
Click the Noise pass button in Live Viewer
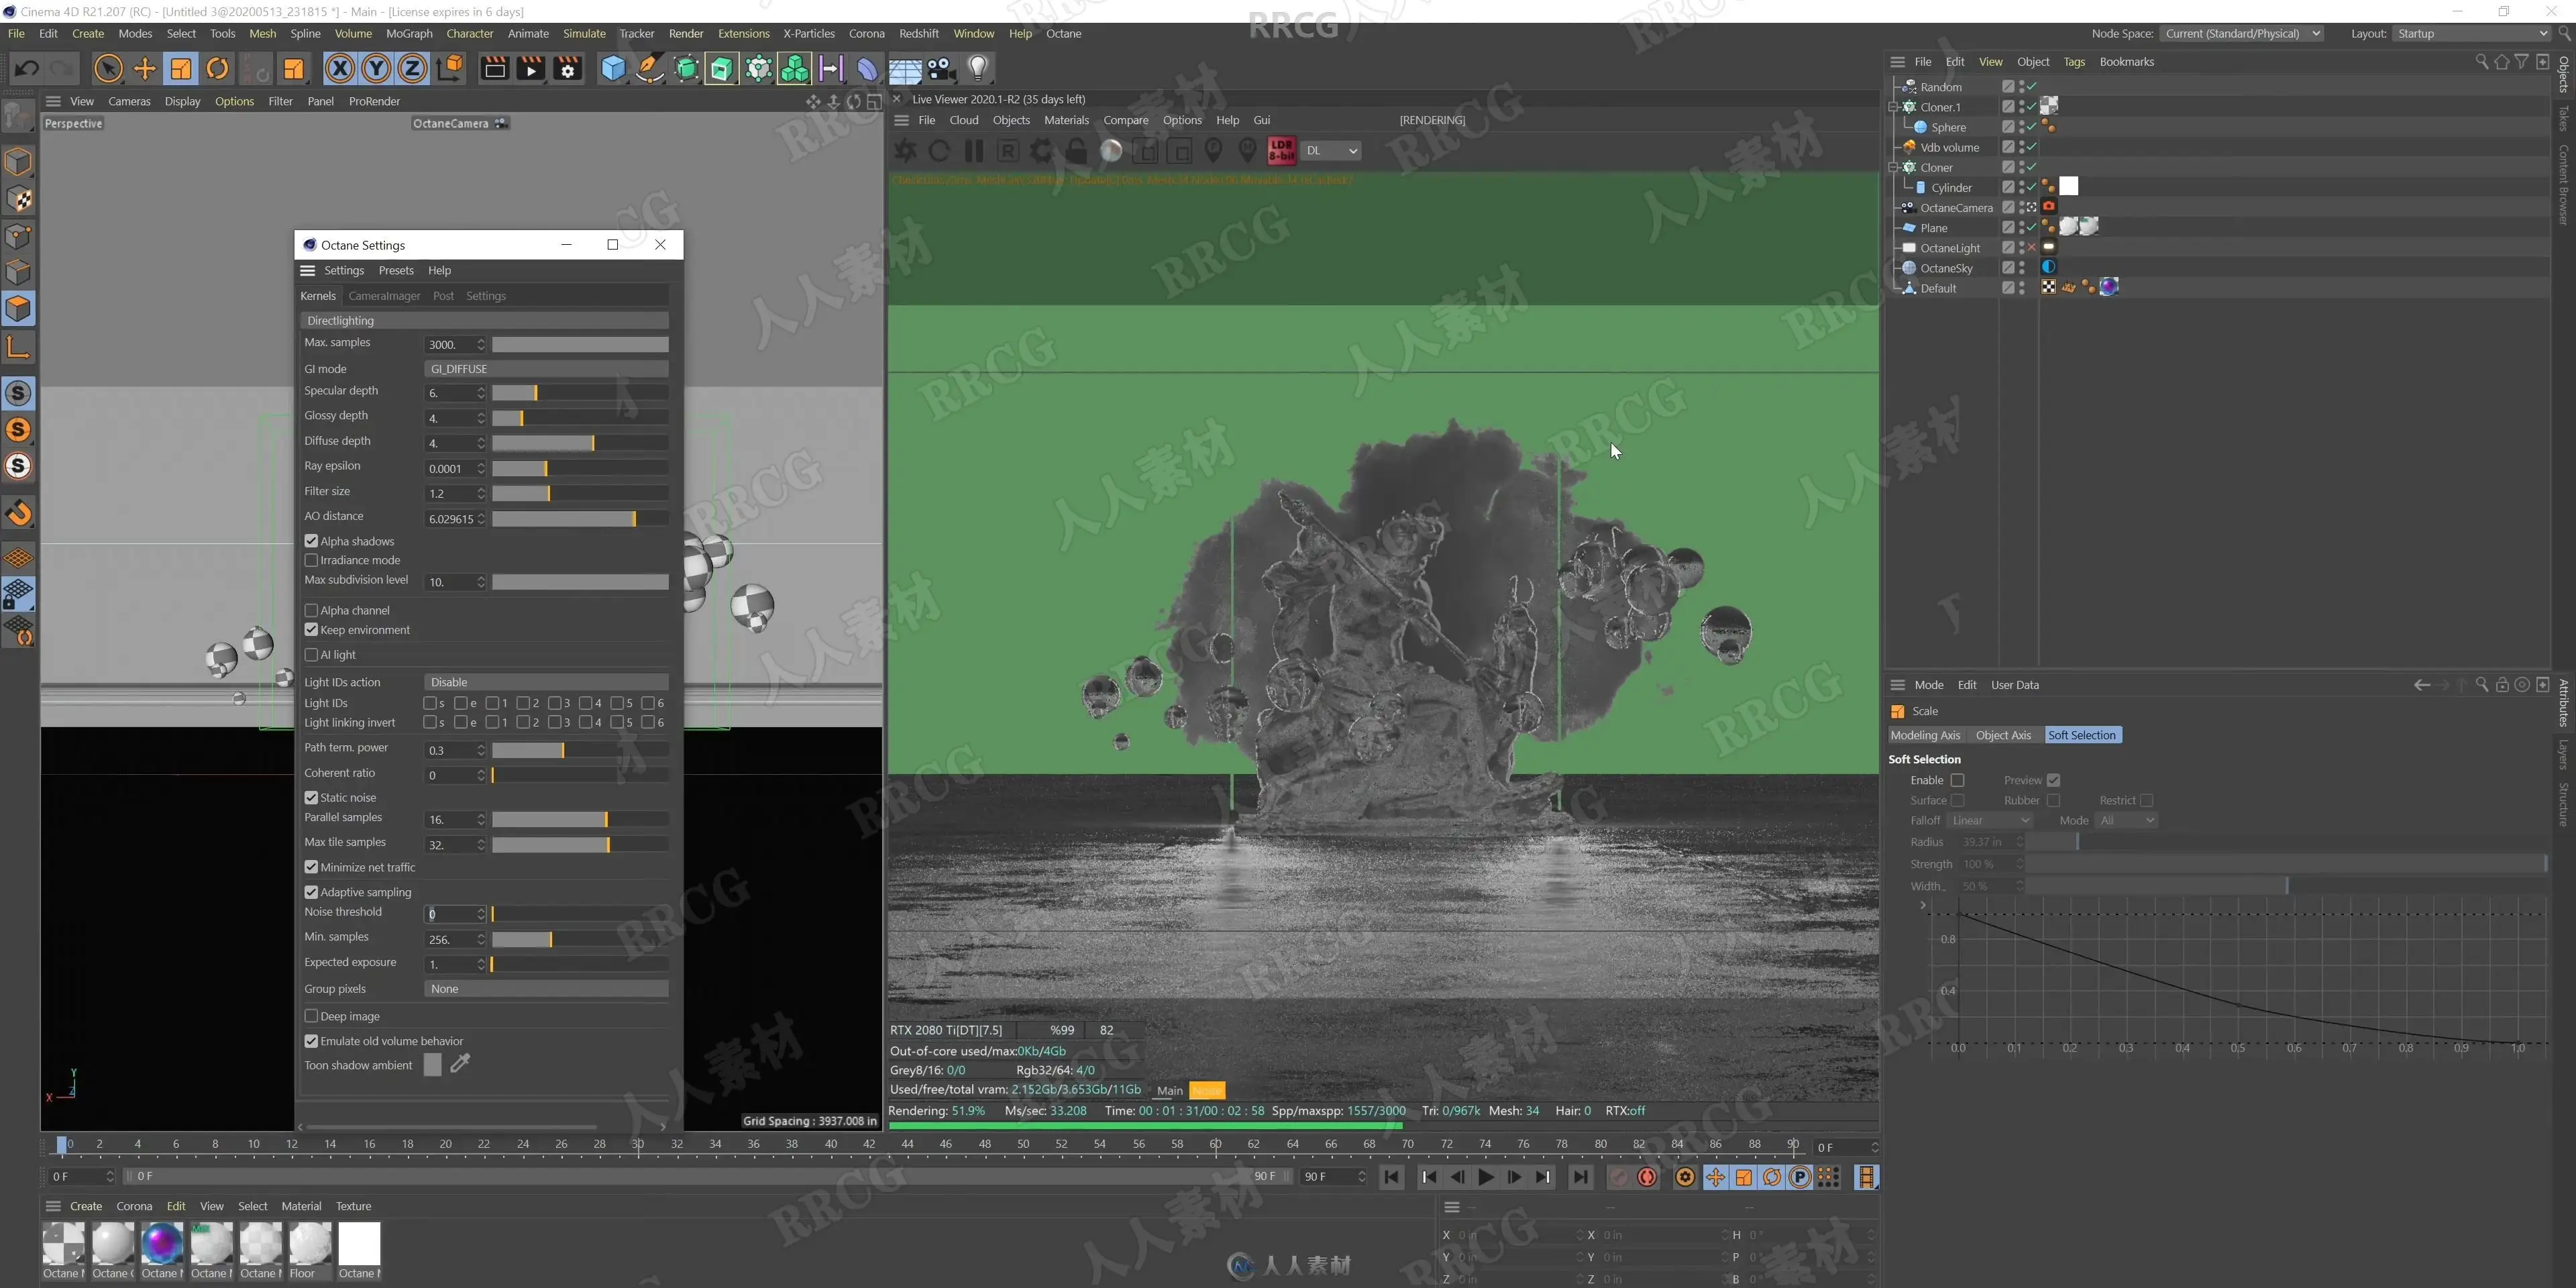point(1207,1091)
